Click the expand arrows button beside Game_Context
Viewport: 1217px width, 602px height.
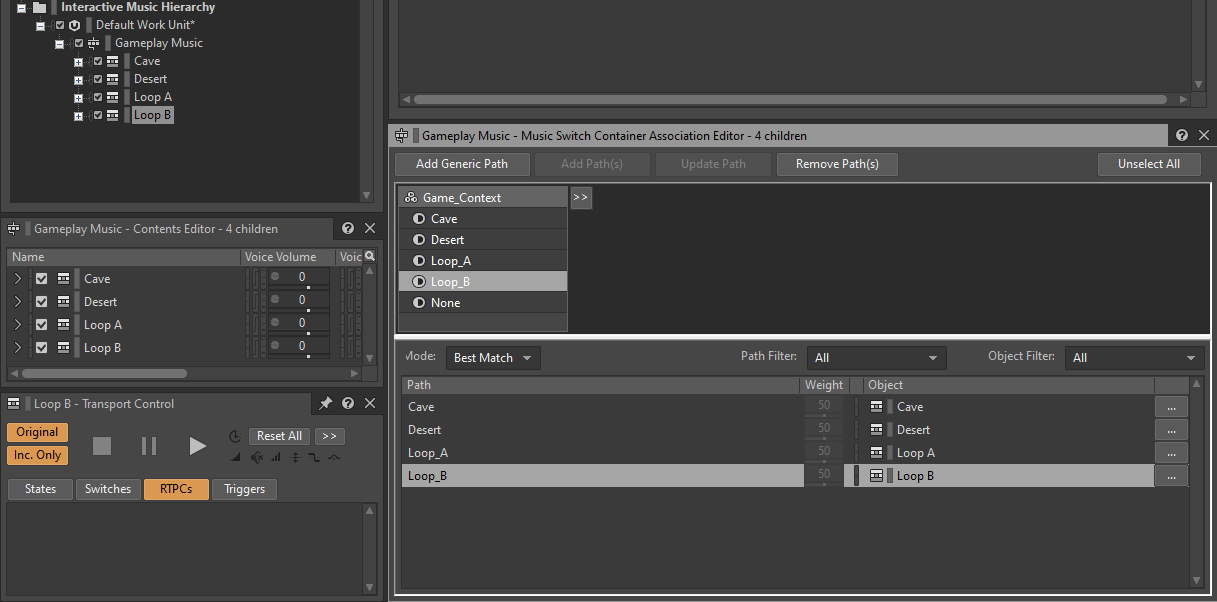581,198
